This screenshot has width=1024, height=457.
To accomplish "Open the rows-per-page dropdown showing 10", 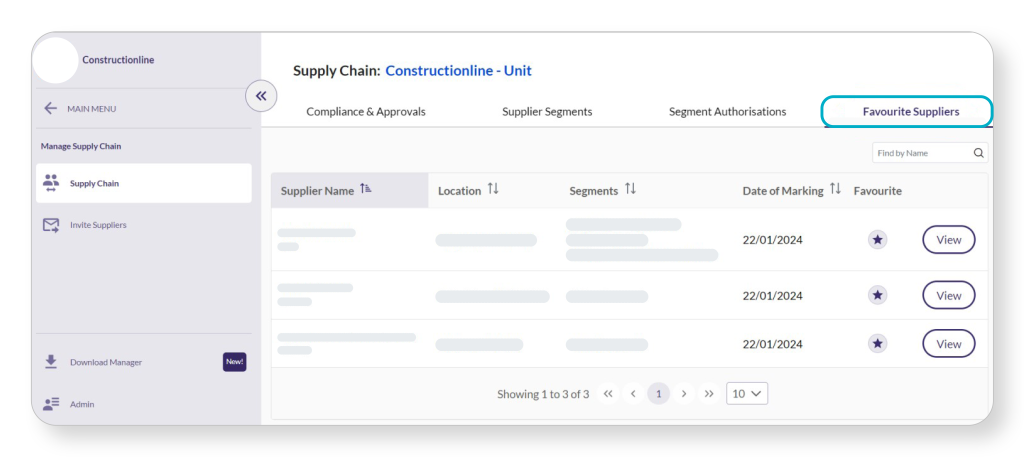I will click(747, 394).
